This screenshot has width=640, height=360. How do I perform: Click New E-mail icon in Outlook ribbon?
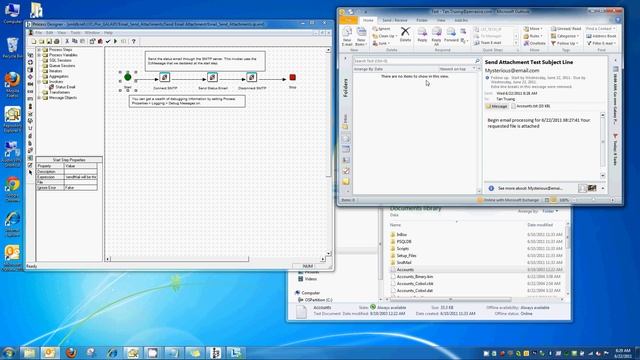click(x=347, y=36)
